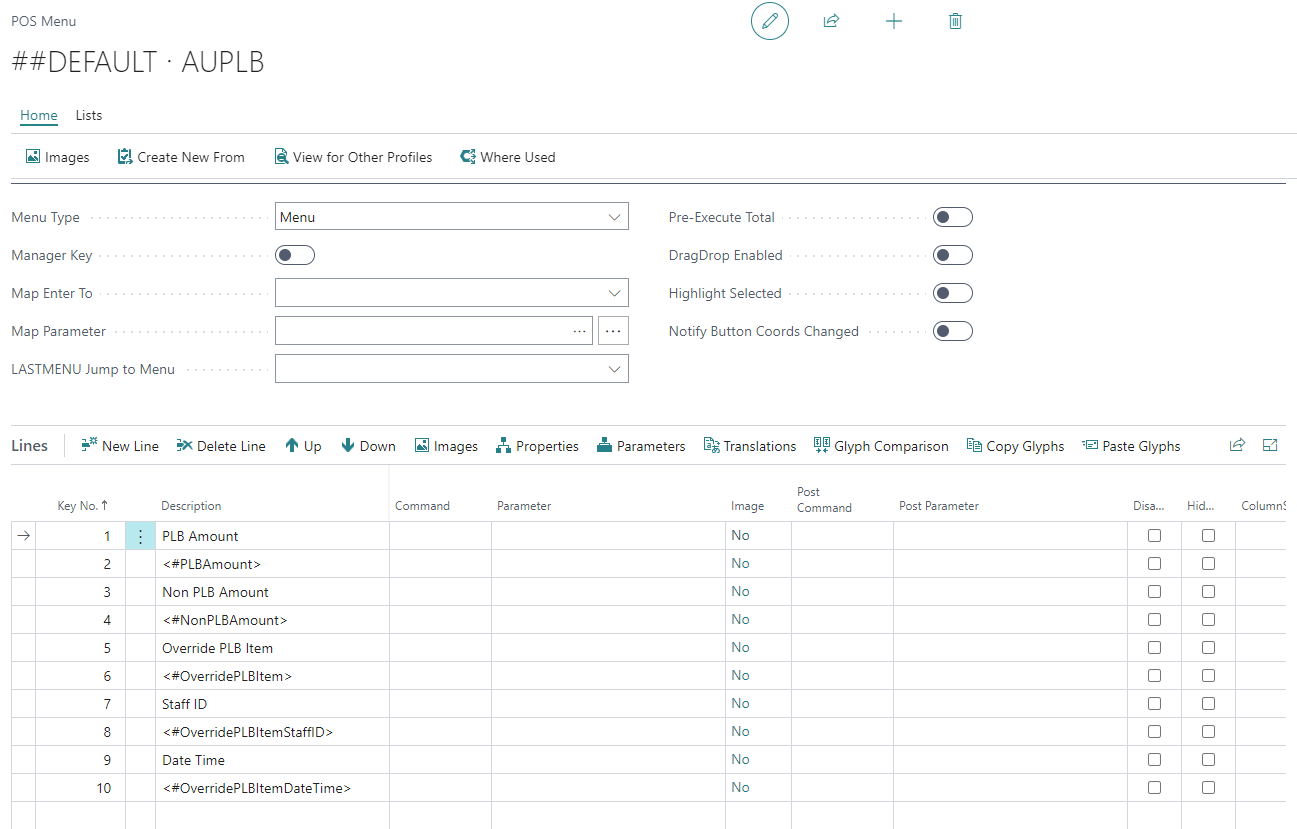Open the Menu Type dropdown
Screen dimensions: 1297x829
pyautogui.click(x=451, y=217)
